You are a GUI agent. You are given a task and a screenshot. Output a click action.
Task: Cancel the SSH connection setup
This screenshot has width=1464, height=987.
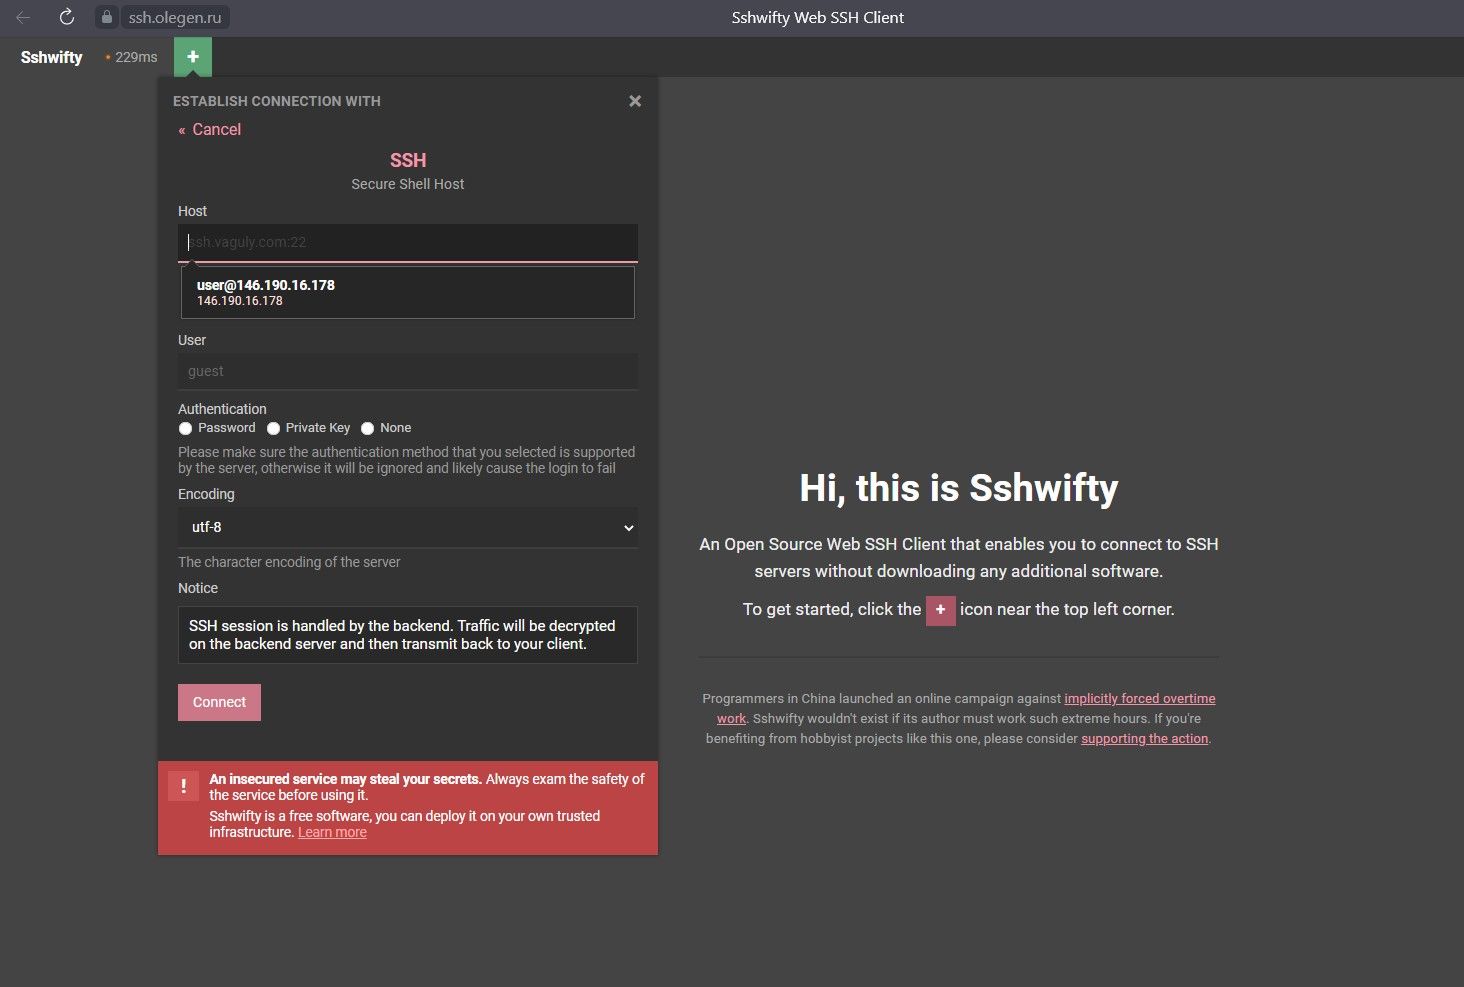(210, 129)
